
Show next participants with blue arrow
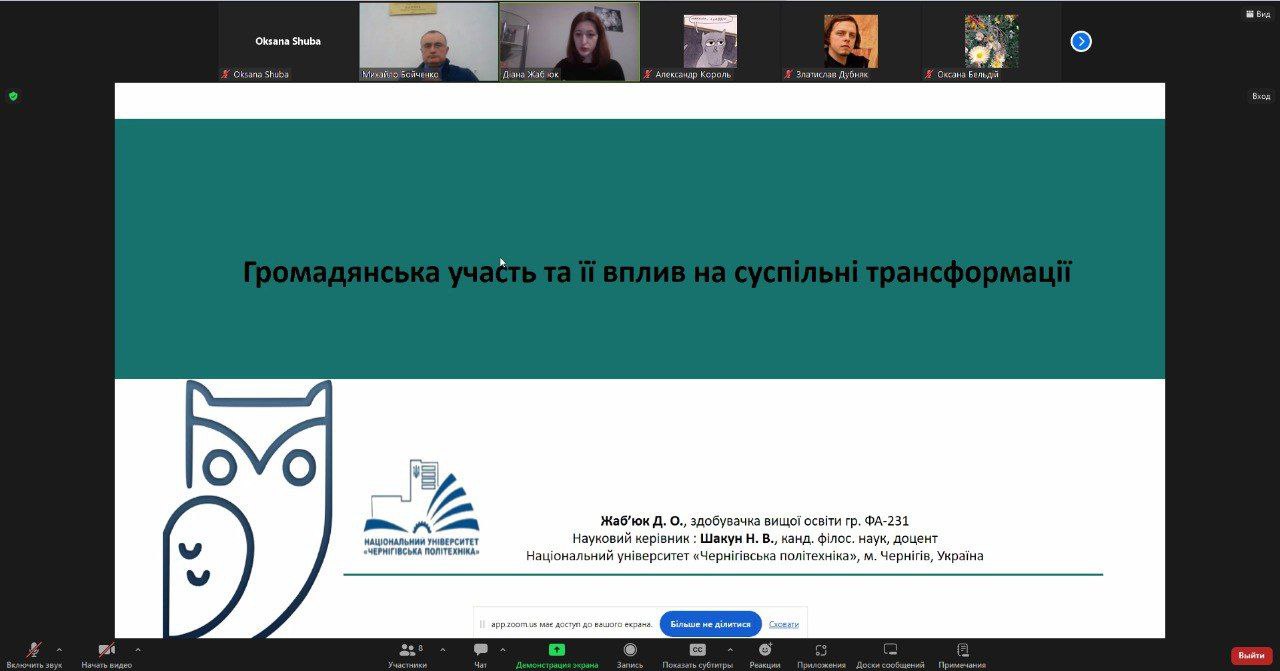(x=1081, y=41)
